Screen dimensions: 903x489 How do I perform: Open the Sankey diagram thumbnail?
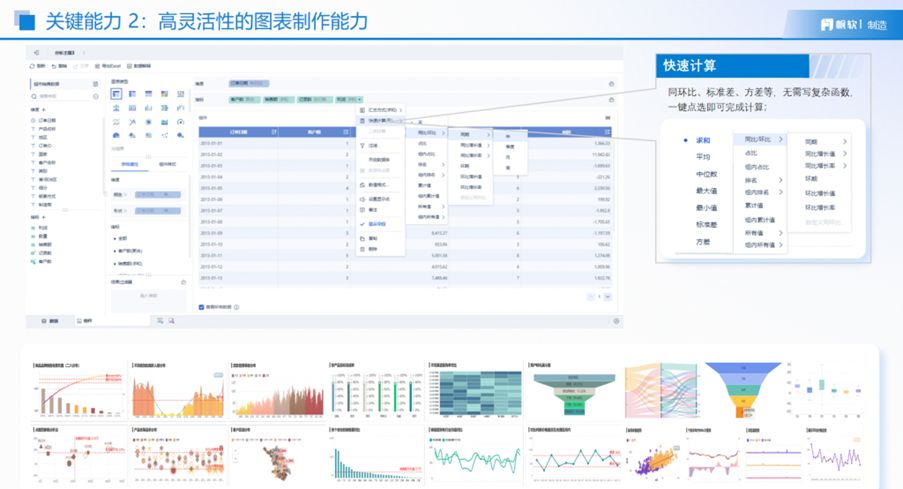click(661, 390)
